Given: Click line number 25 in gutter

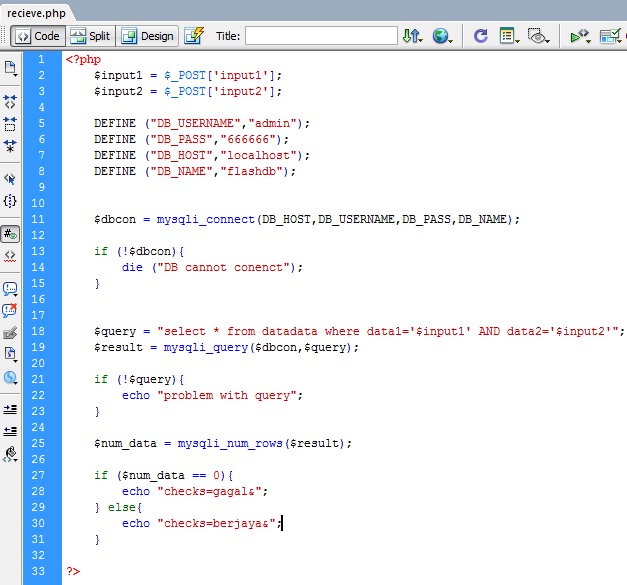Looking at the screenshot, I should 38,443.
